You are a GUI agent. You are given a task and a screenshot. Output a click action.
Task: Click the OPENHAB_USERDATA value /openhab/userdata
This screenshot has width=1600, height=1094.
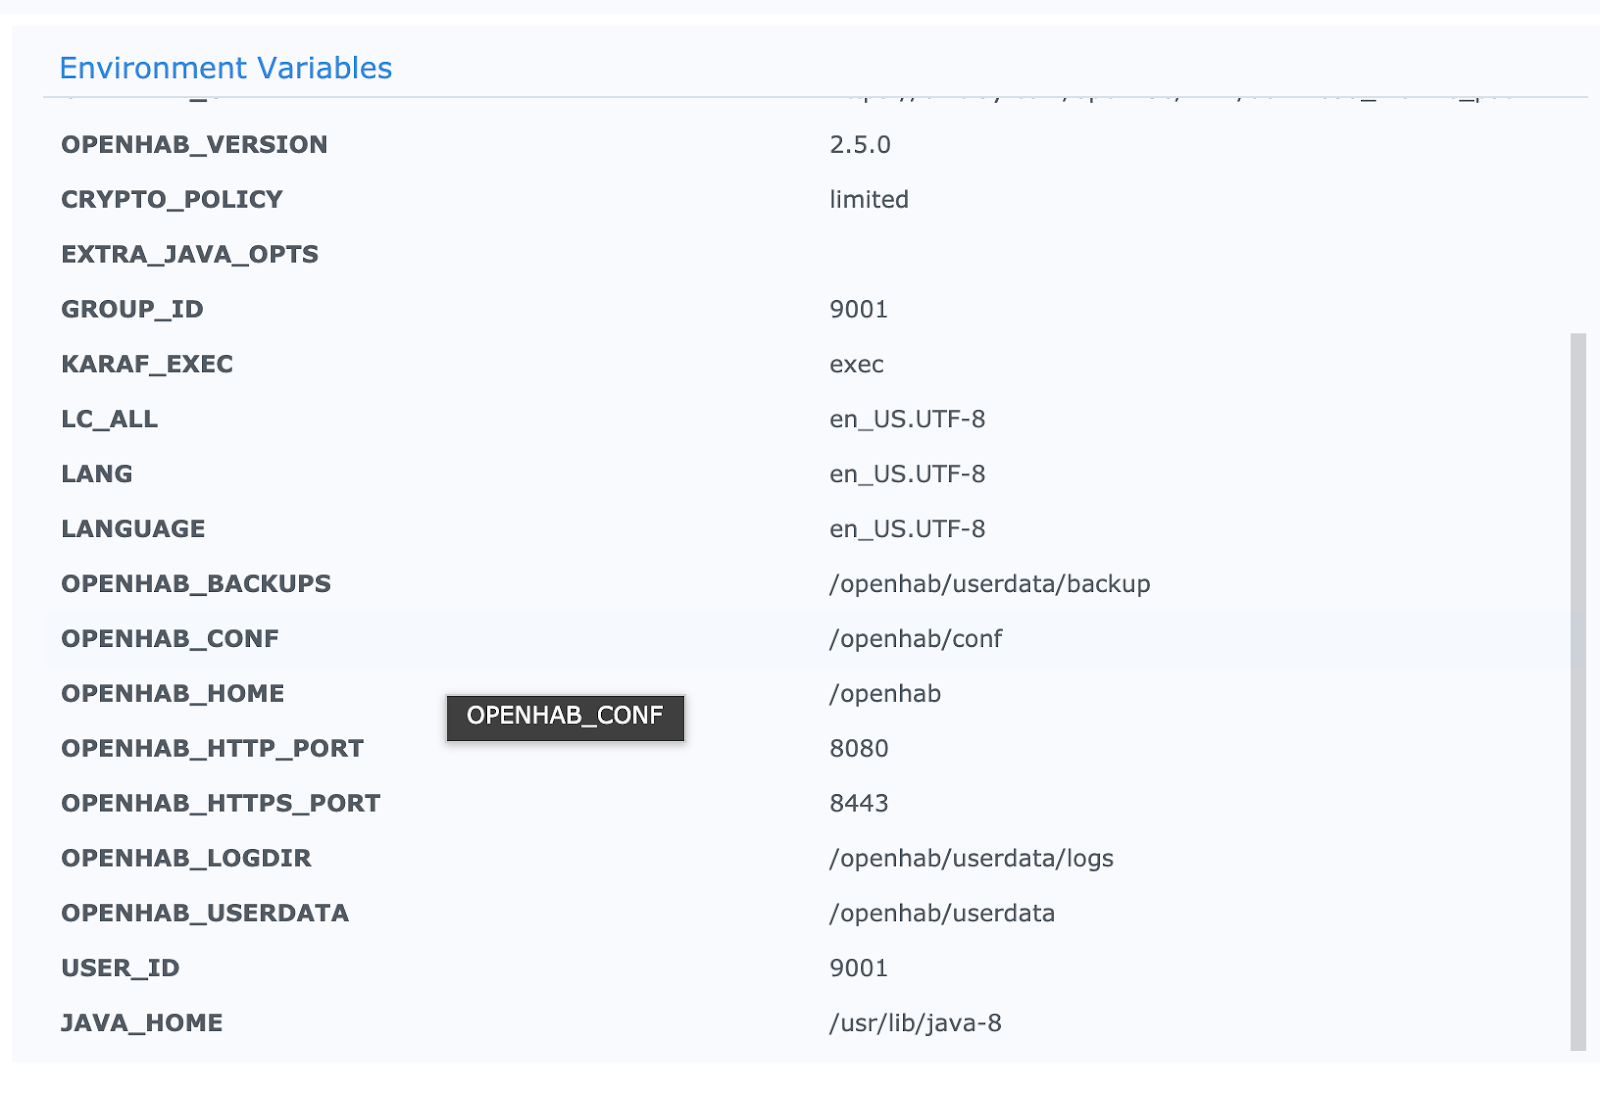point(942,915)
